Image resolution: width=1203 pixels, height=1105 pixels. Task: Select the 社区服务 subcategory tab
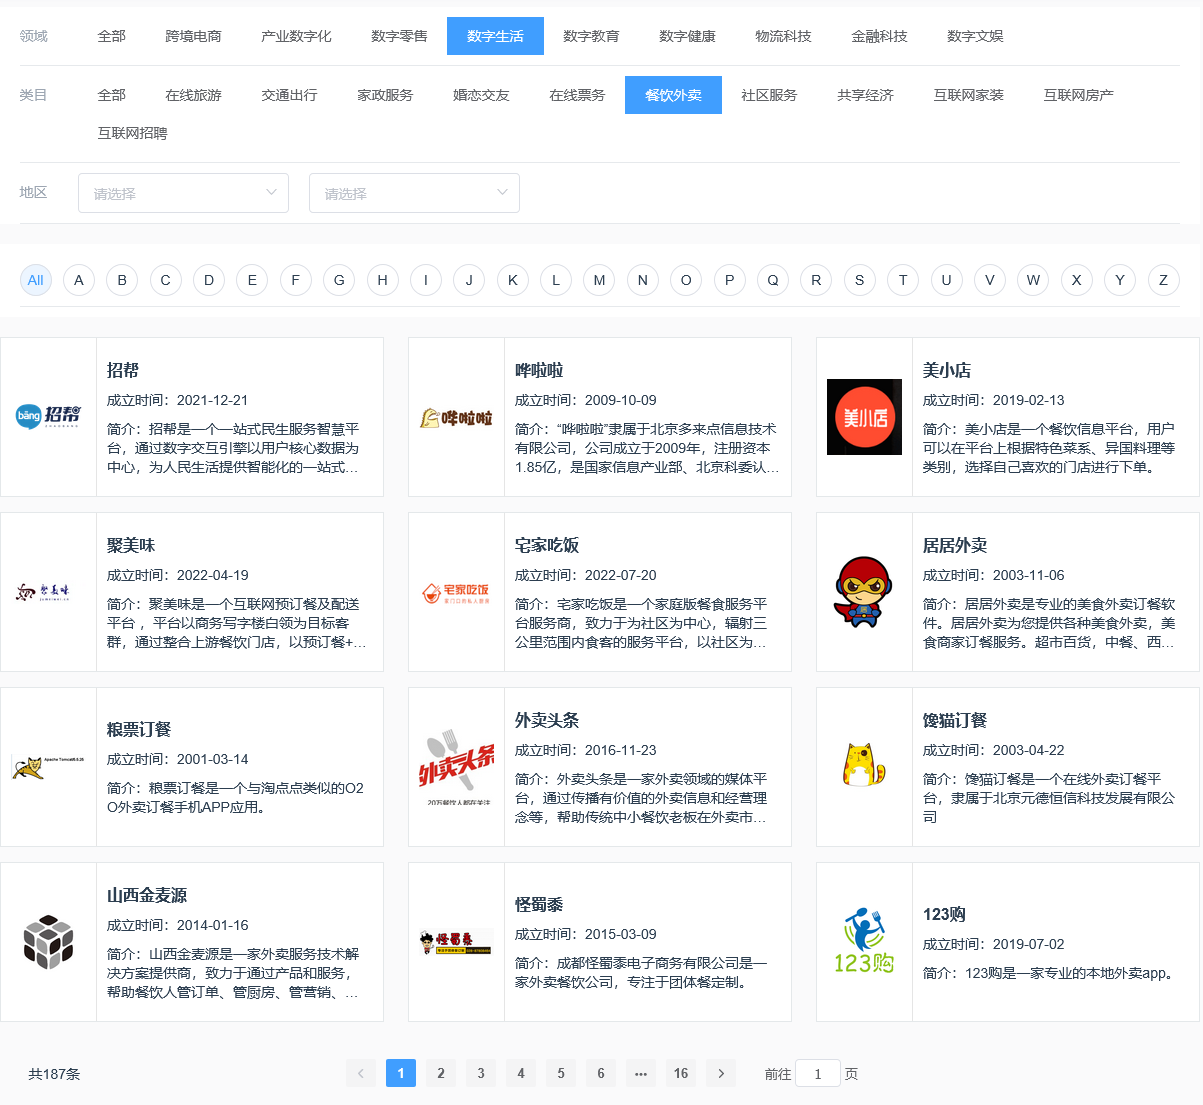click(770, 95)
